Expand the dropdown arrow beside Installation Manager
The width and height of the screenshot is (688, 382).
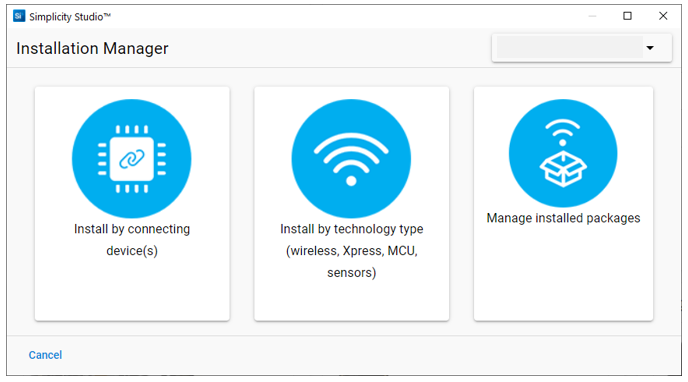point(650,48)
